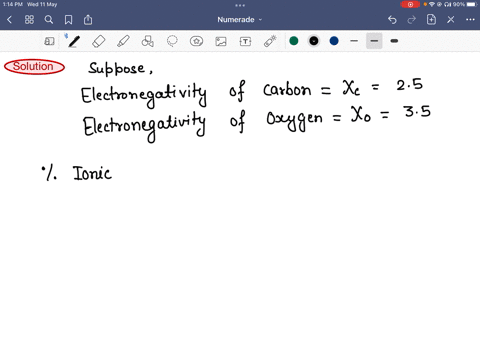480x360 pixels.
Task: Tap the battery indicator in status bar
Action: click(472, 4)
